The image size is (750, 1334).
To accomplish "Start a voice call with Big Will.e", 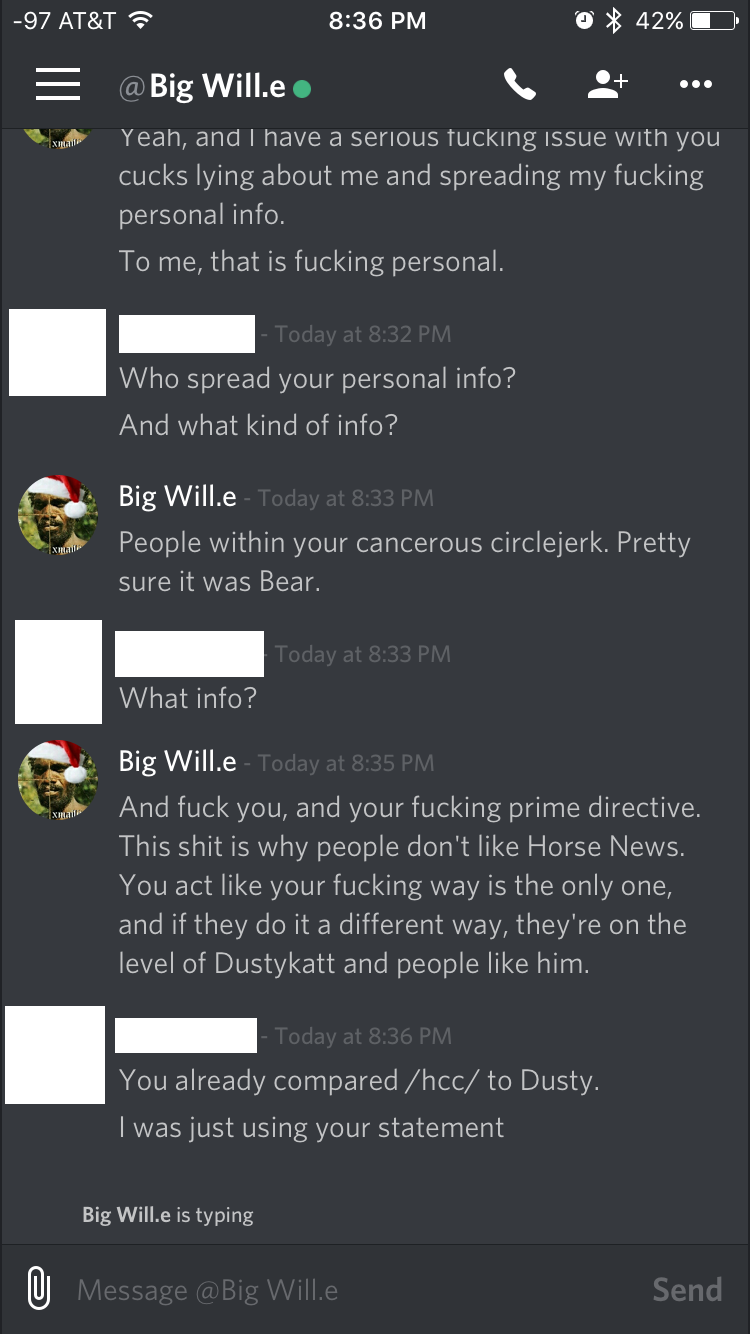I will (520, 86).
